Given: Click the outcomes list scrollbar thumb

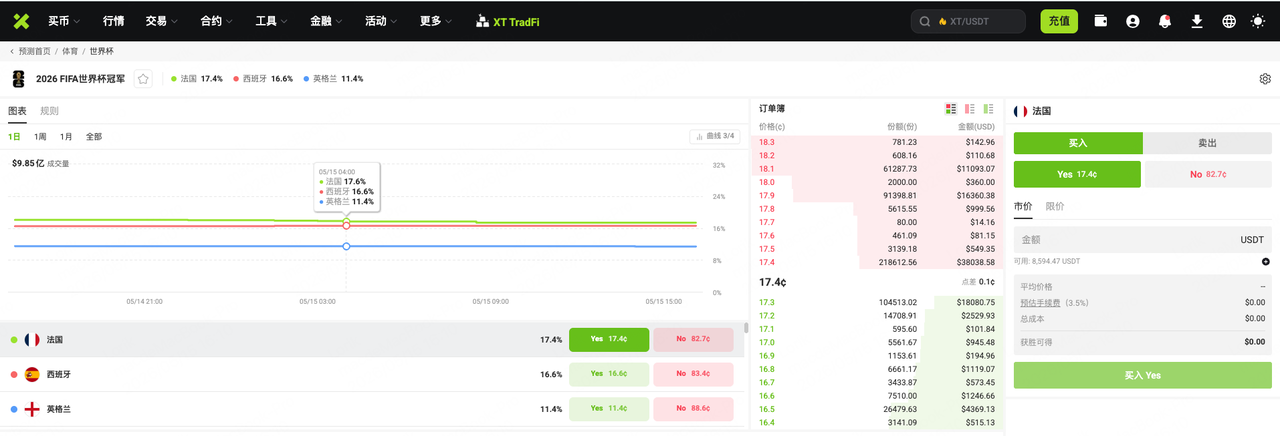Looking at the screenshot, I should tap(746, 328).
